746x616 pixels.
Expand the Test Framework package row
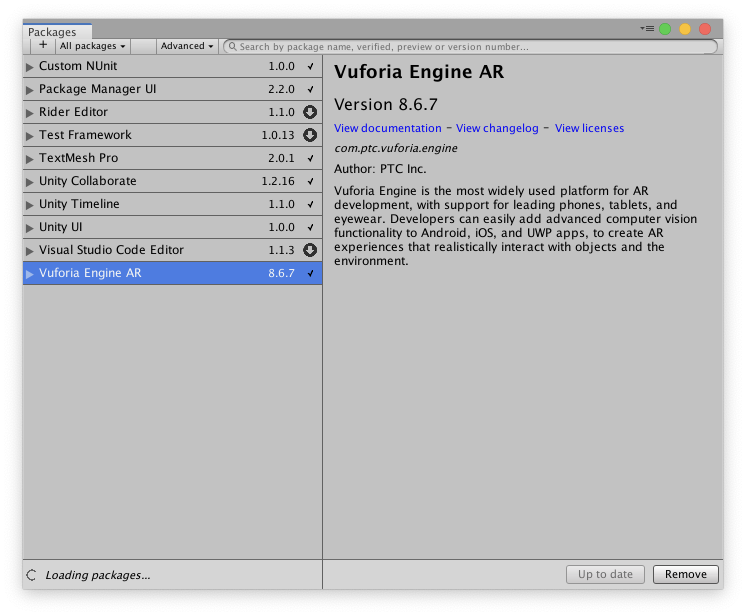[x=29, y=136]
